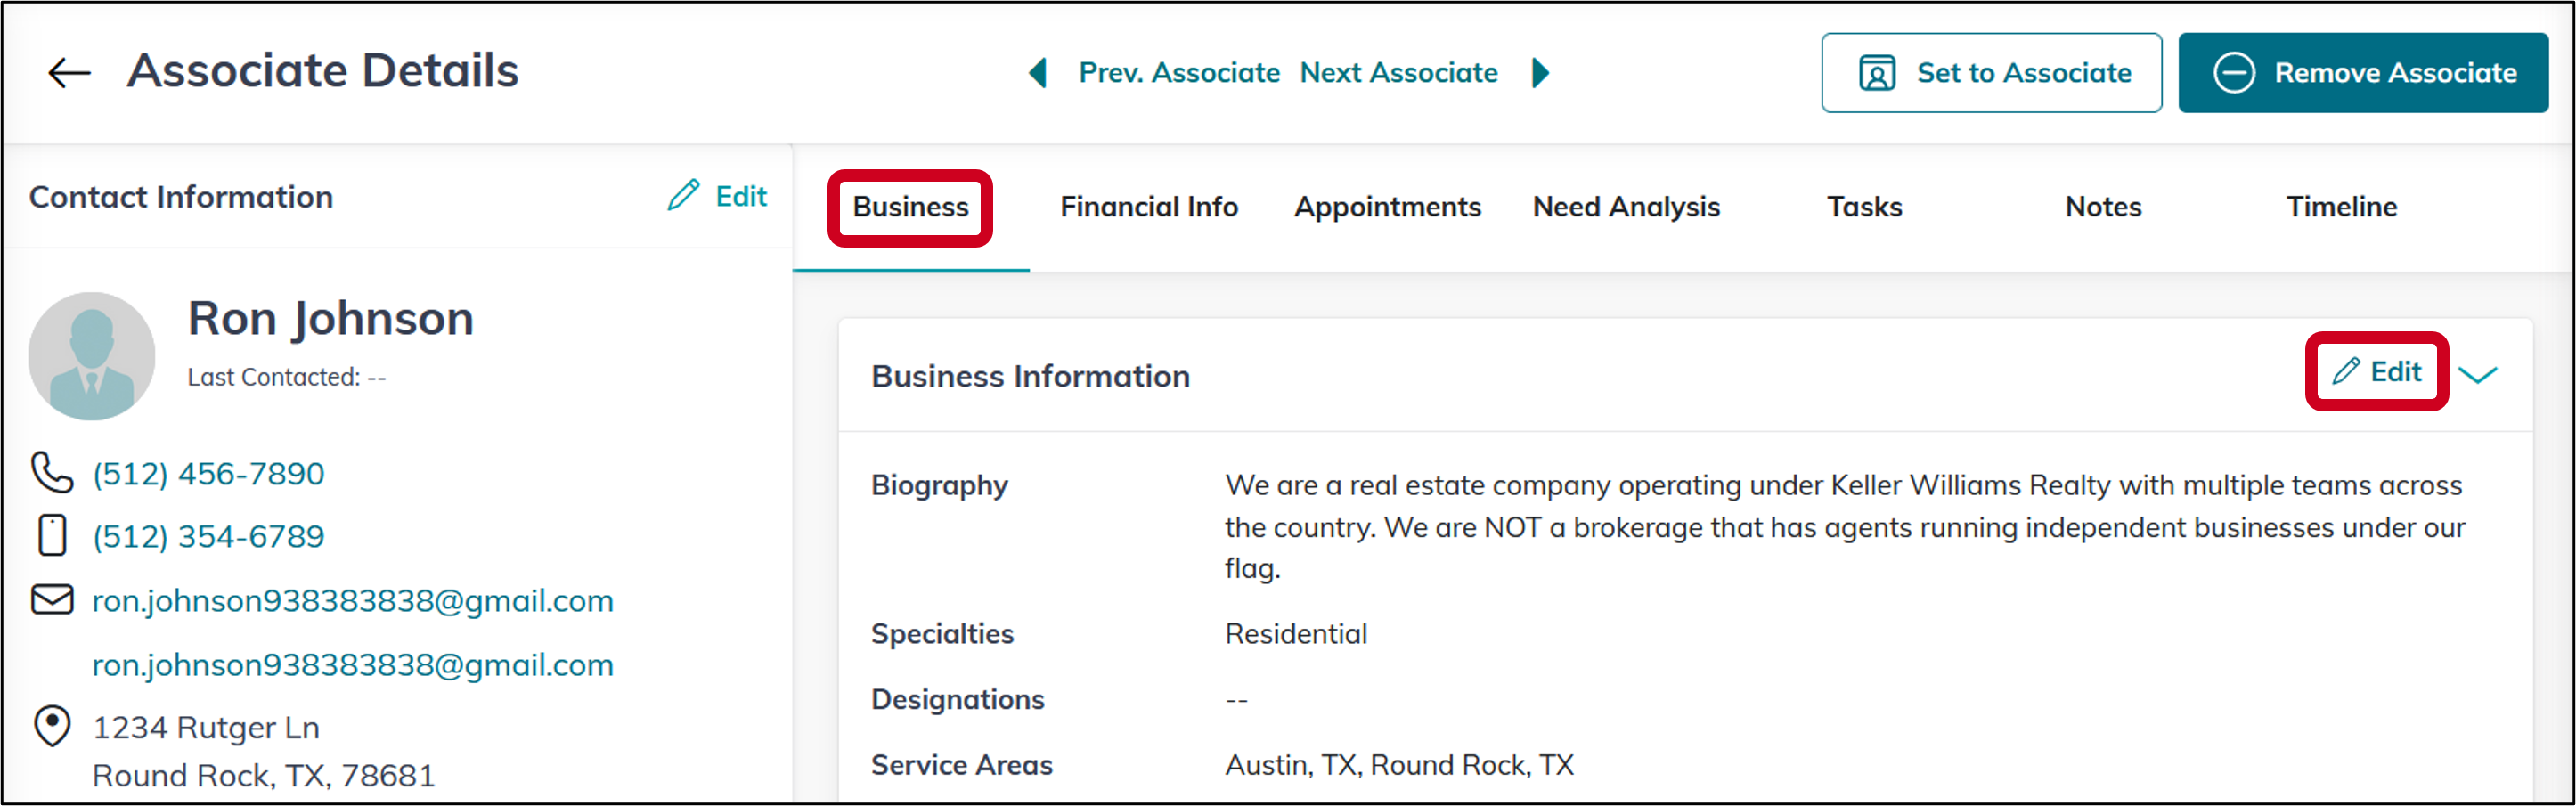Viewport: 2576px width, 806px height.
Task: View the Notes tab
Action: pyautogui.click(x=2103, y=207)
